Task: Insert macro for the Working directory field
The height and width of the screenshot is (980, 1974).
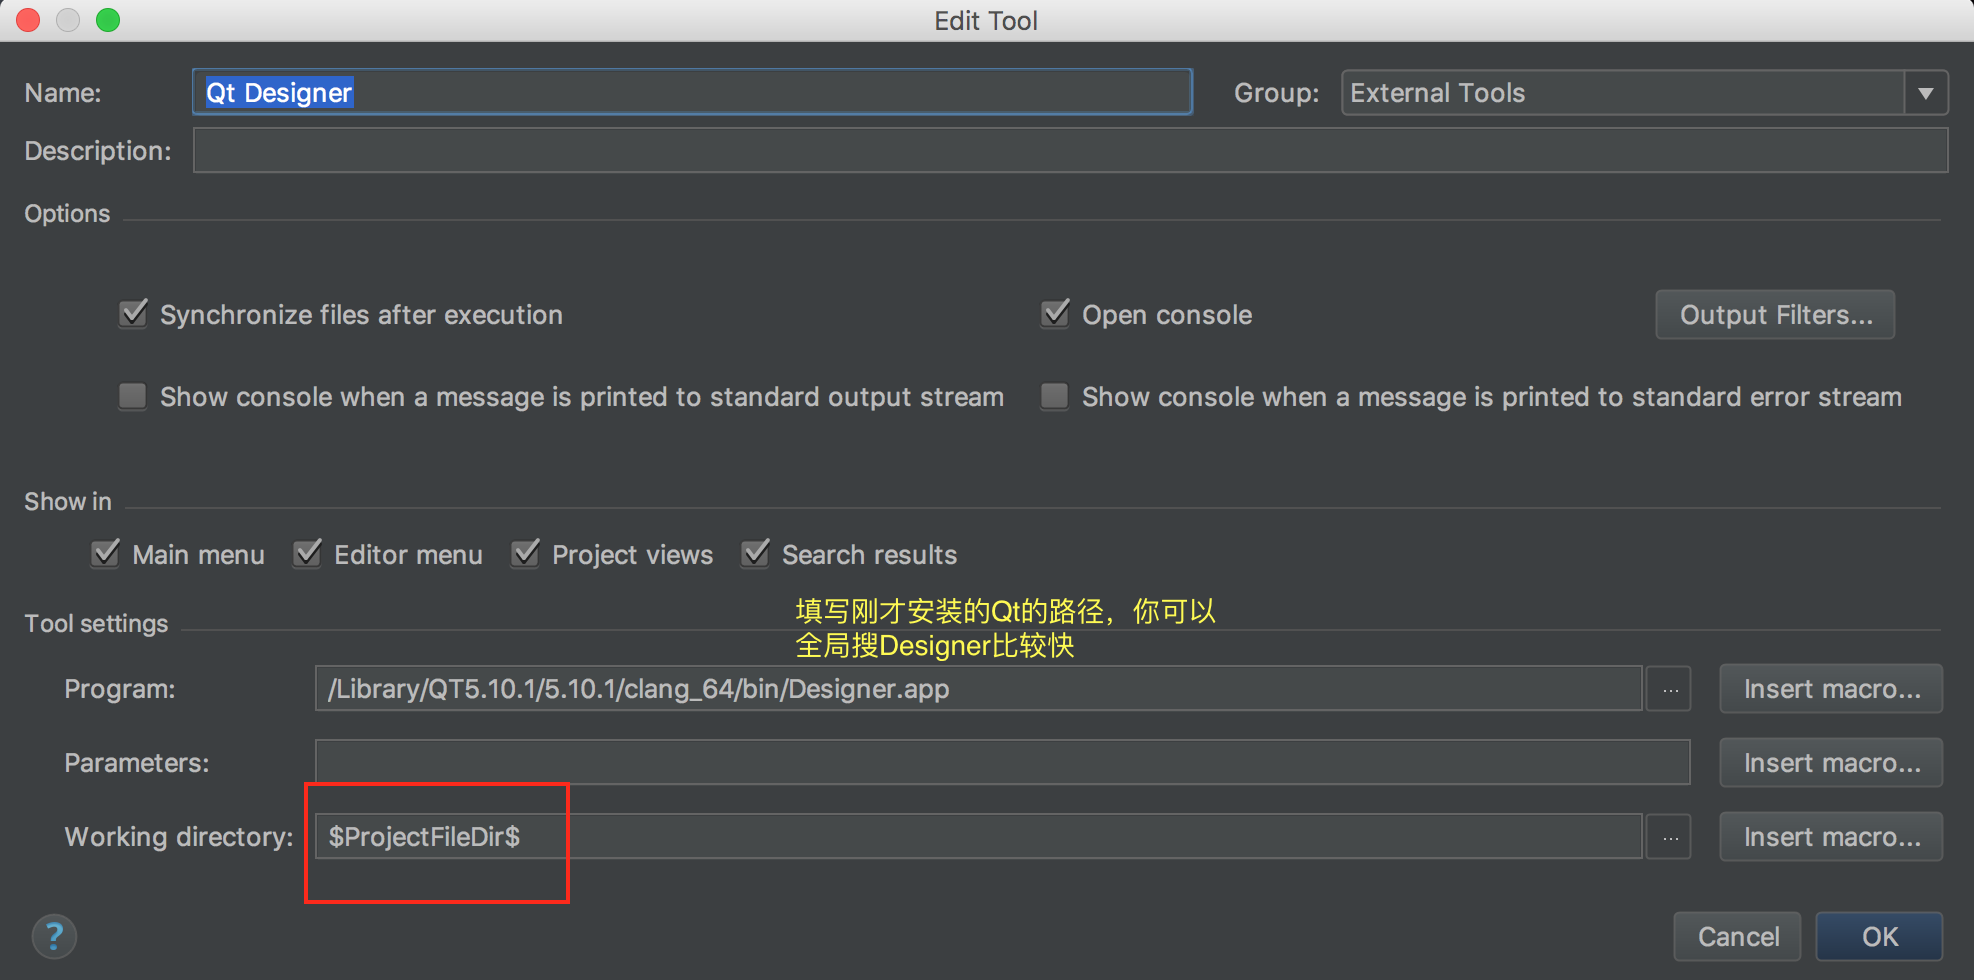Action: coord(1831,837)
